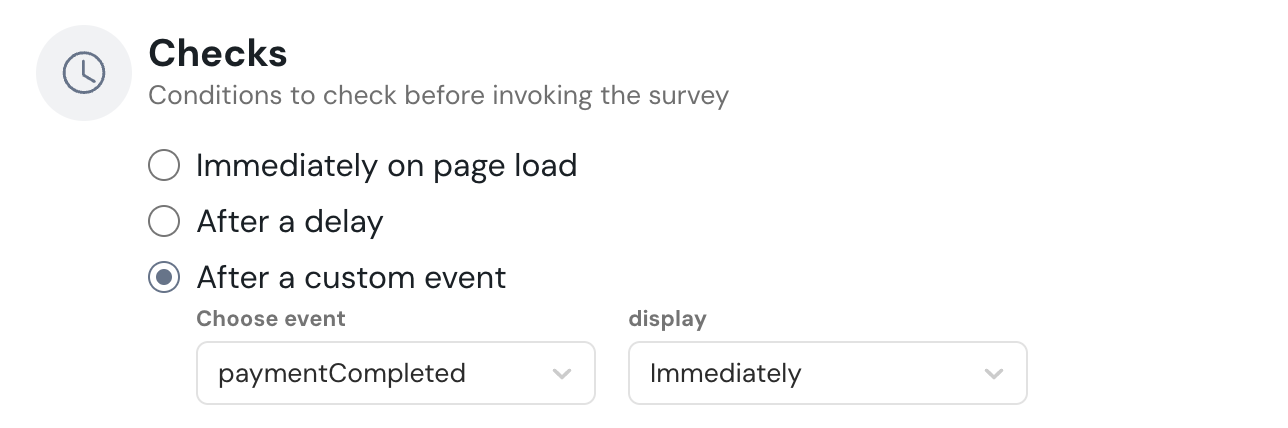
Task: Click the "After a custom event" label text
Action: 351,277
